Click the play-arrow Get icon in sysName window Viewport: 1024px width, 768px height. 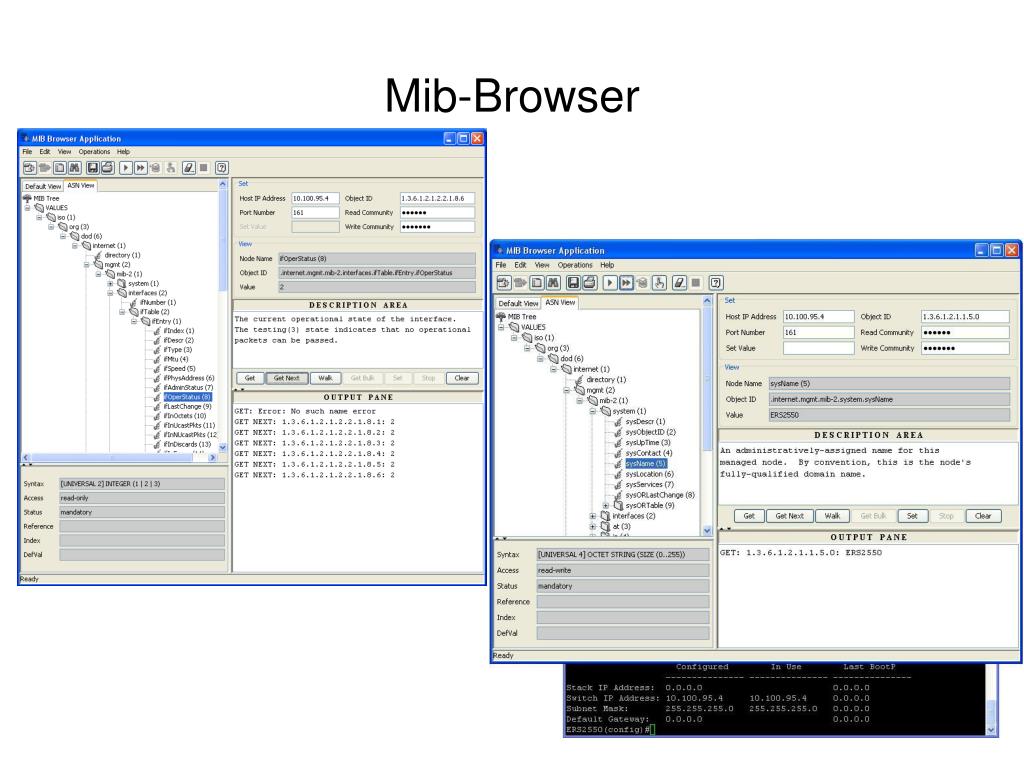[610, 283]
